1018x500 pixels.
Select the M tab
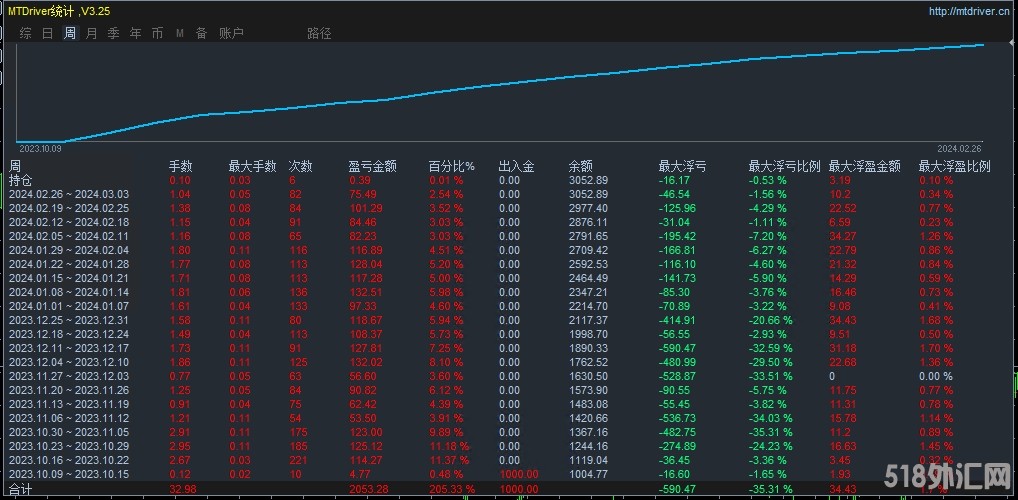[180, 33]
